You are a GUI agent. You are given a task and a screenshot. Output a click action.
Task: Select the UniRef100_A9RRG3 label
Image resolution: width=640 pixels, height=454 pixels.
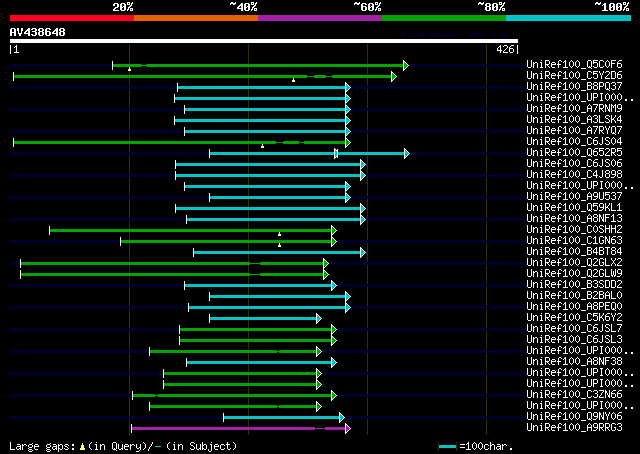pyautogui.click(x=574, y=428)
